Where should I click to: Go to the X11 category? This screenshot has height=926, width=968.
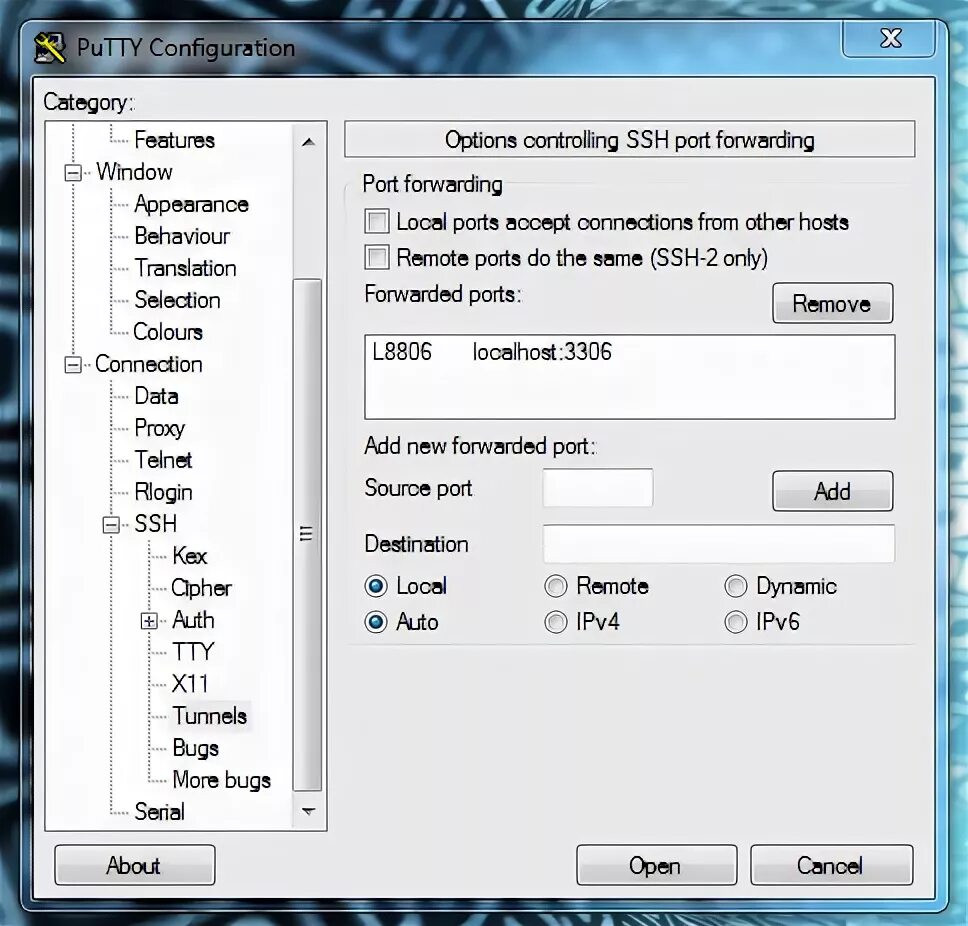pos(190,684)
